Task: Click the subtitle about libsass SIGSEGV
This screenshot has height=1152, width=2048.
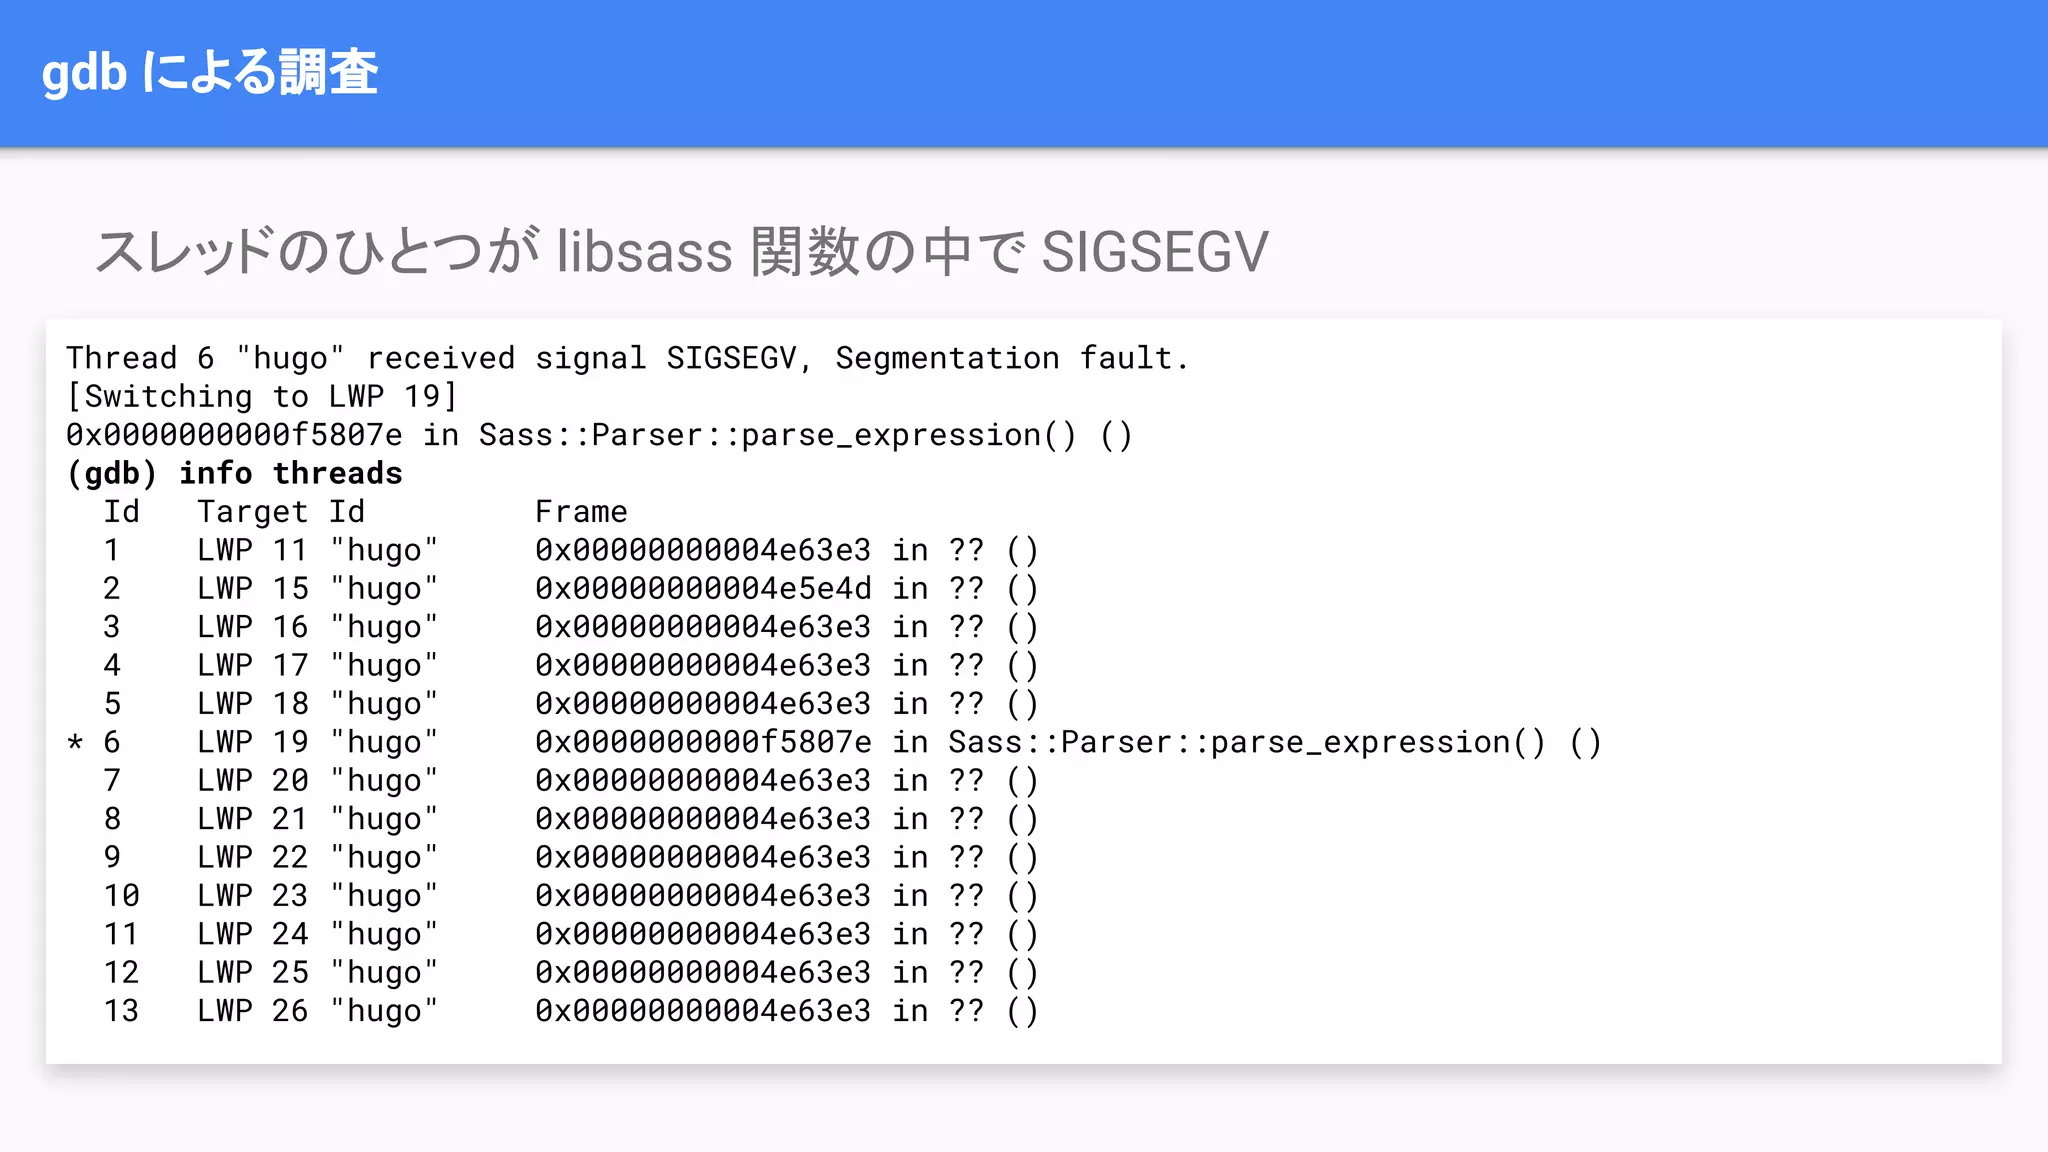Action: [x=682, y=251]
